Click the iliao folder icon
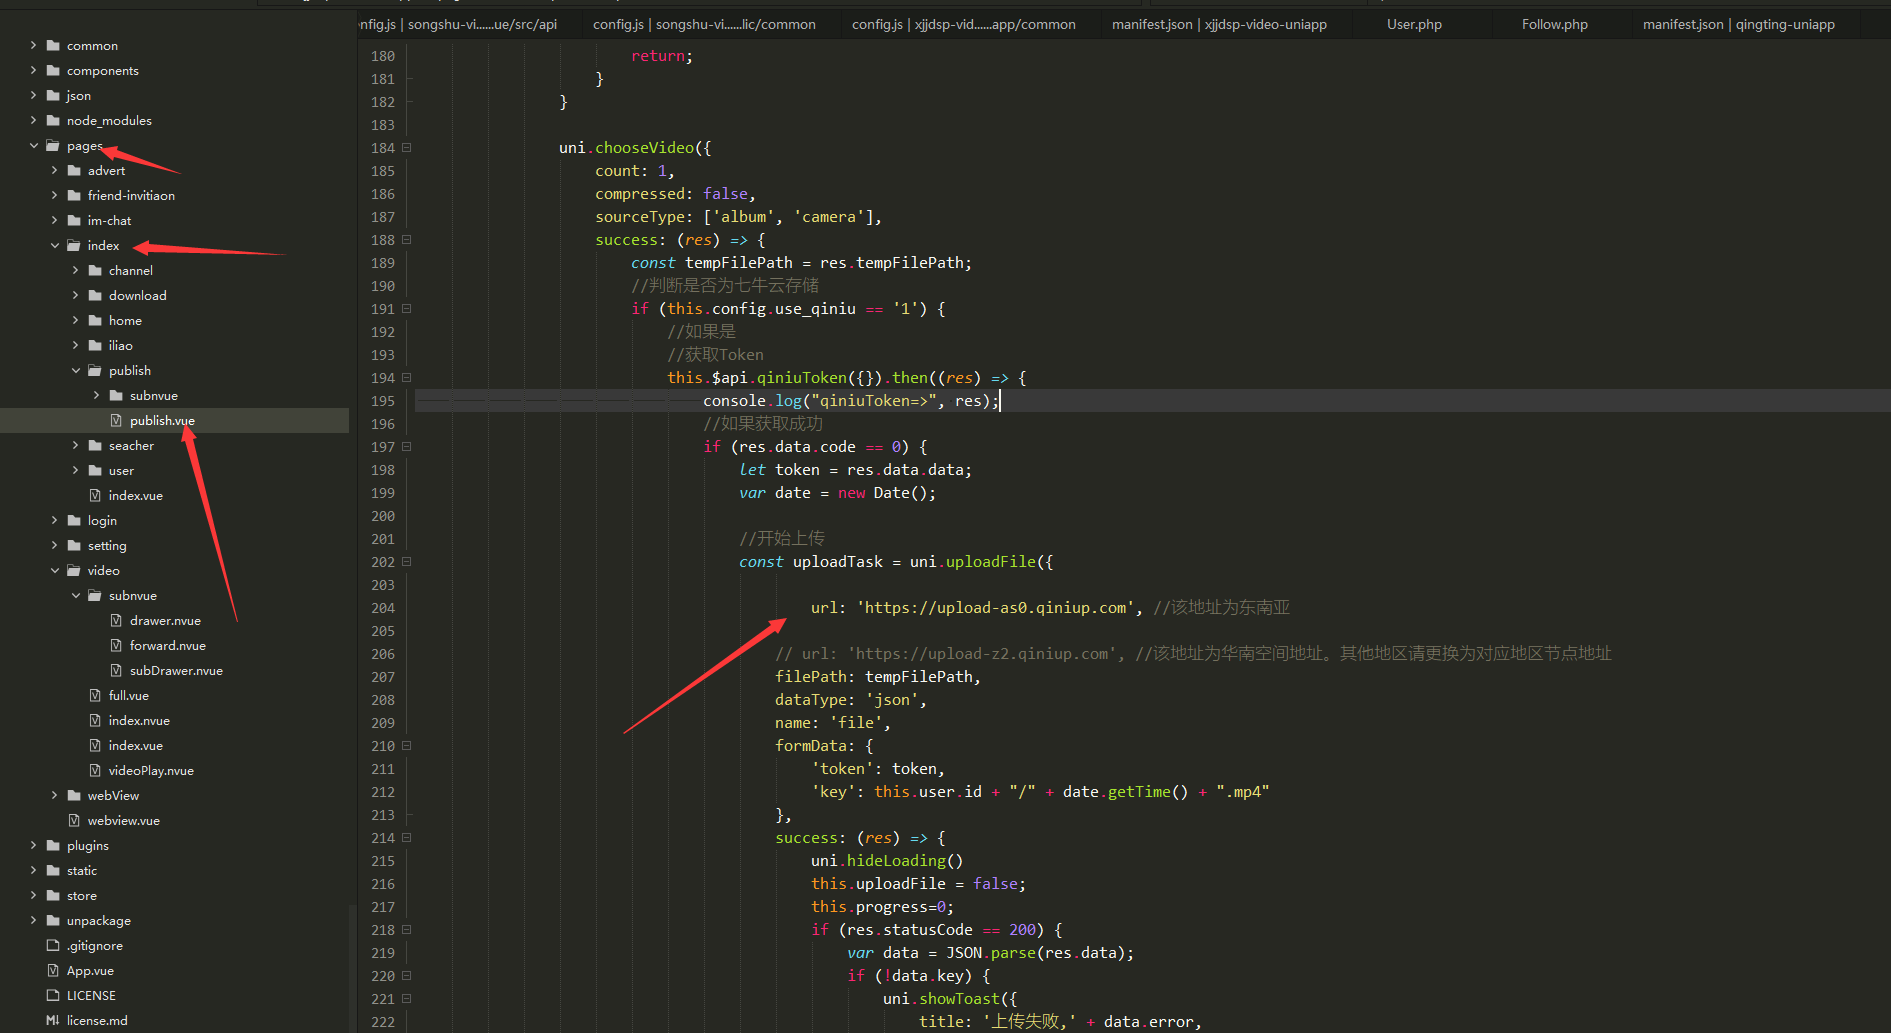The width and height of the screenshot is (1891, 1033). (x=95, y=345)
